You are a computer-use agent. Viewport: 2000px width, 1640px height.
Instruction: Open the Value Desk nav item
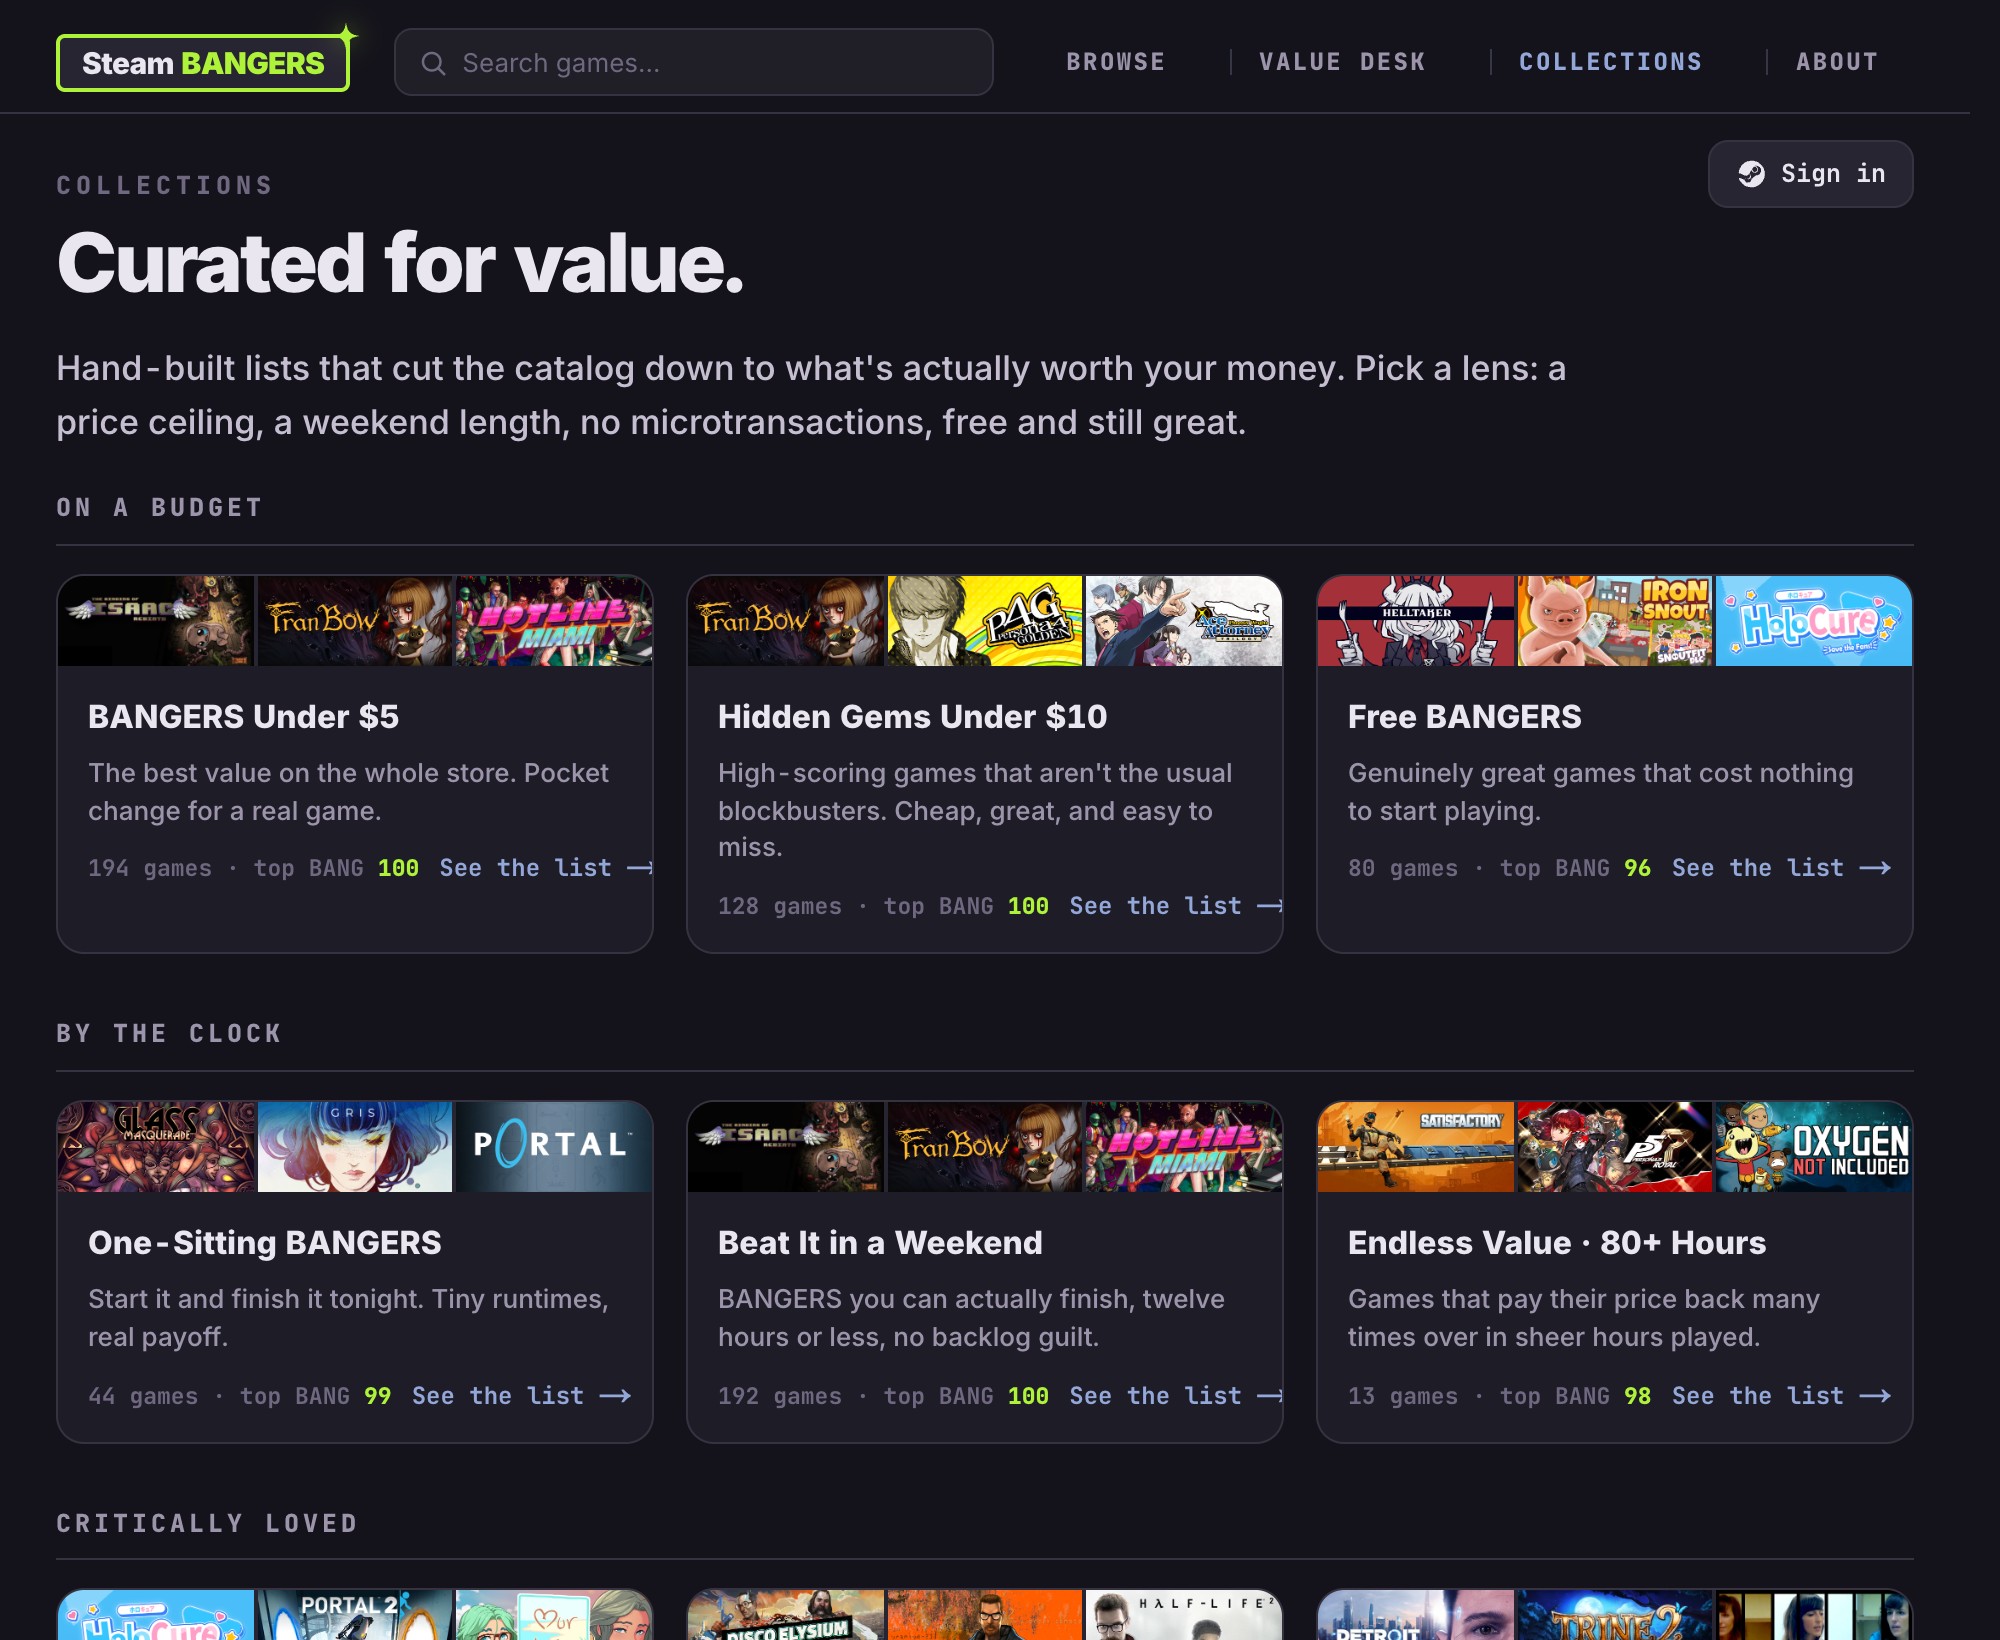point(1342,62)
